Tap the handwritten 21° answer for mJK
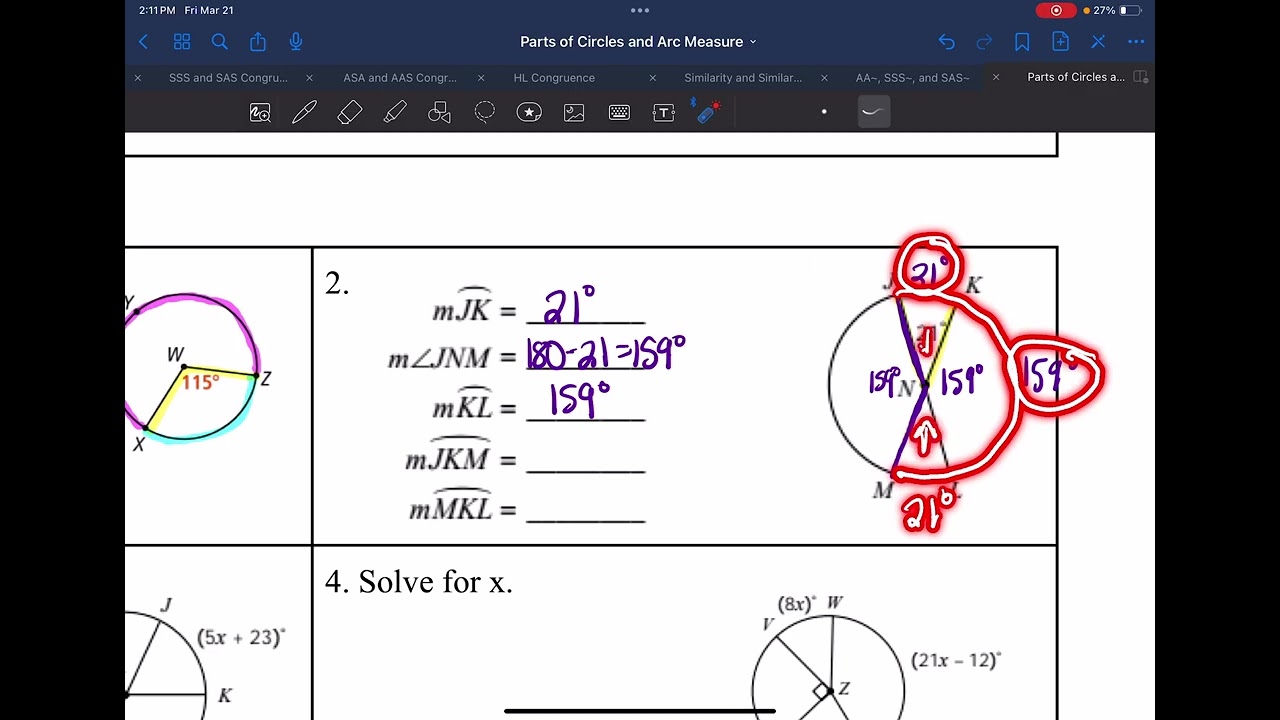The height and width of the screenshot is (720, 1280). 569,306
